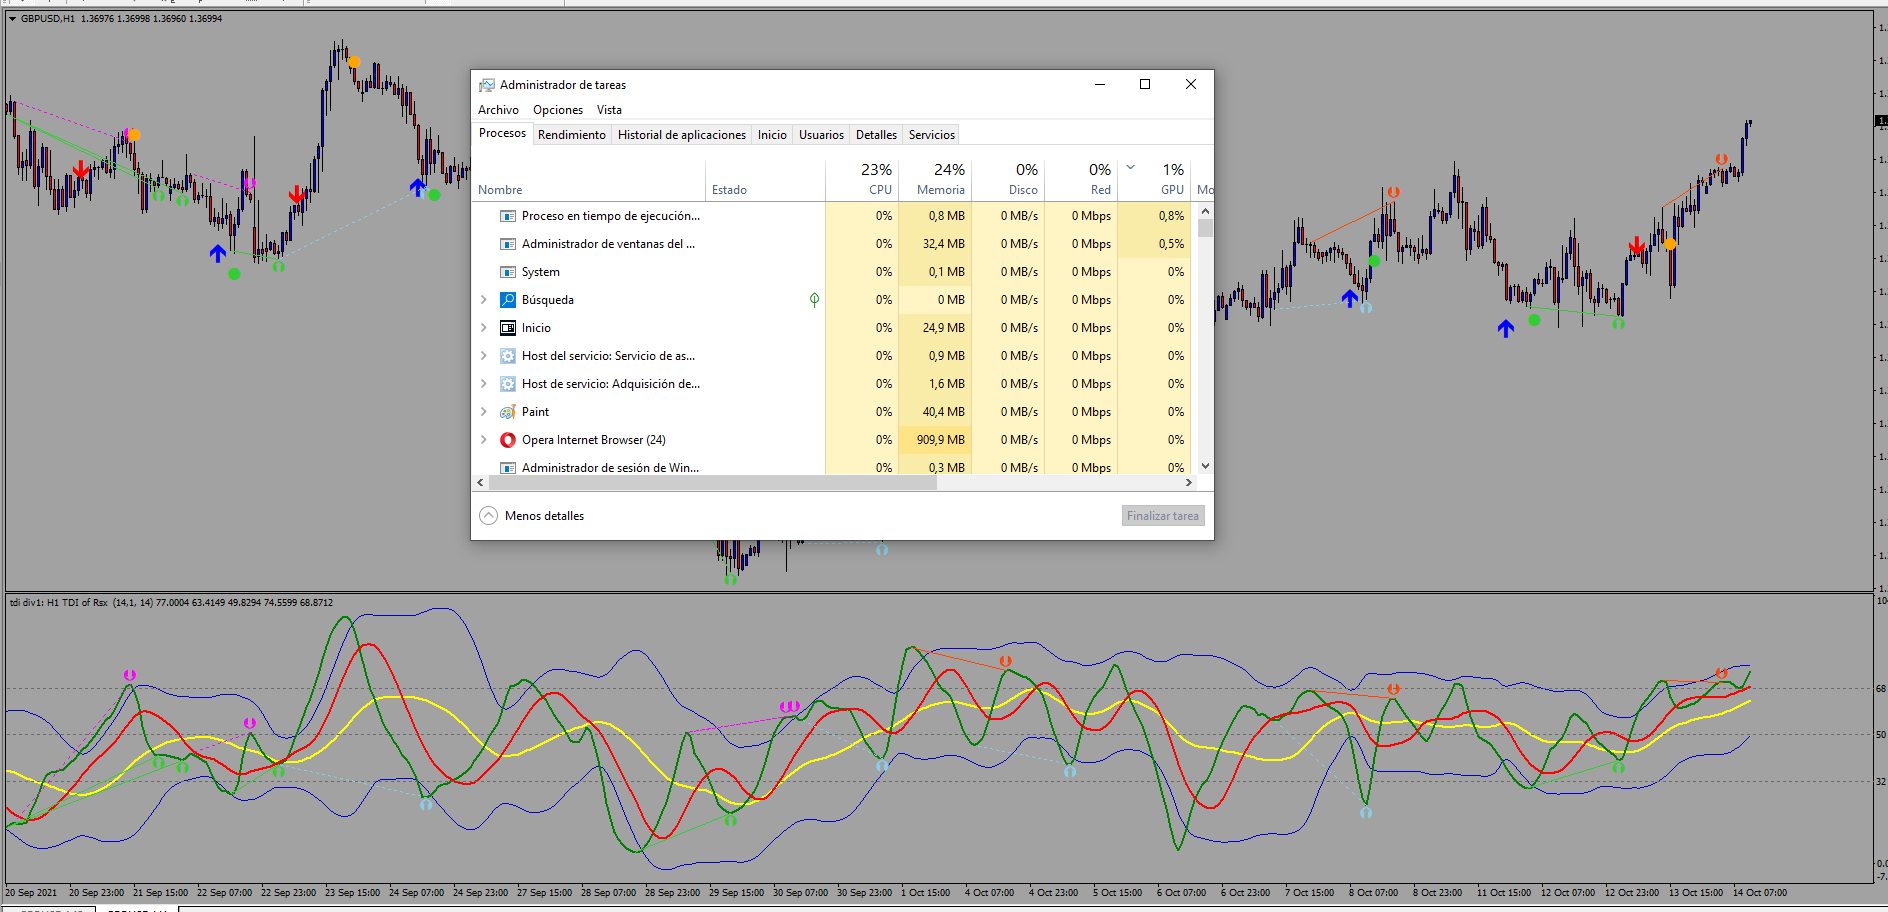Click the gear icon for Host del servicio
The image size is (1888, 912).
coord(508,356)
